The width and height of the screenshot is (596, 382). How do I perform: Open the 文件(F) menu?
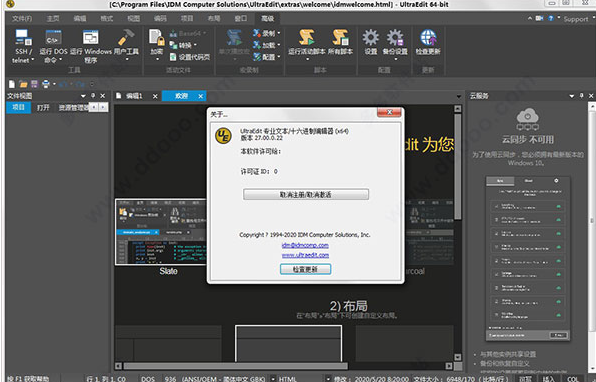[22, 18]
